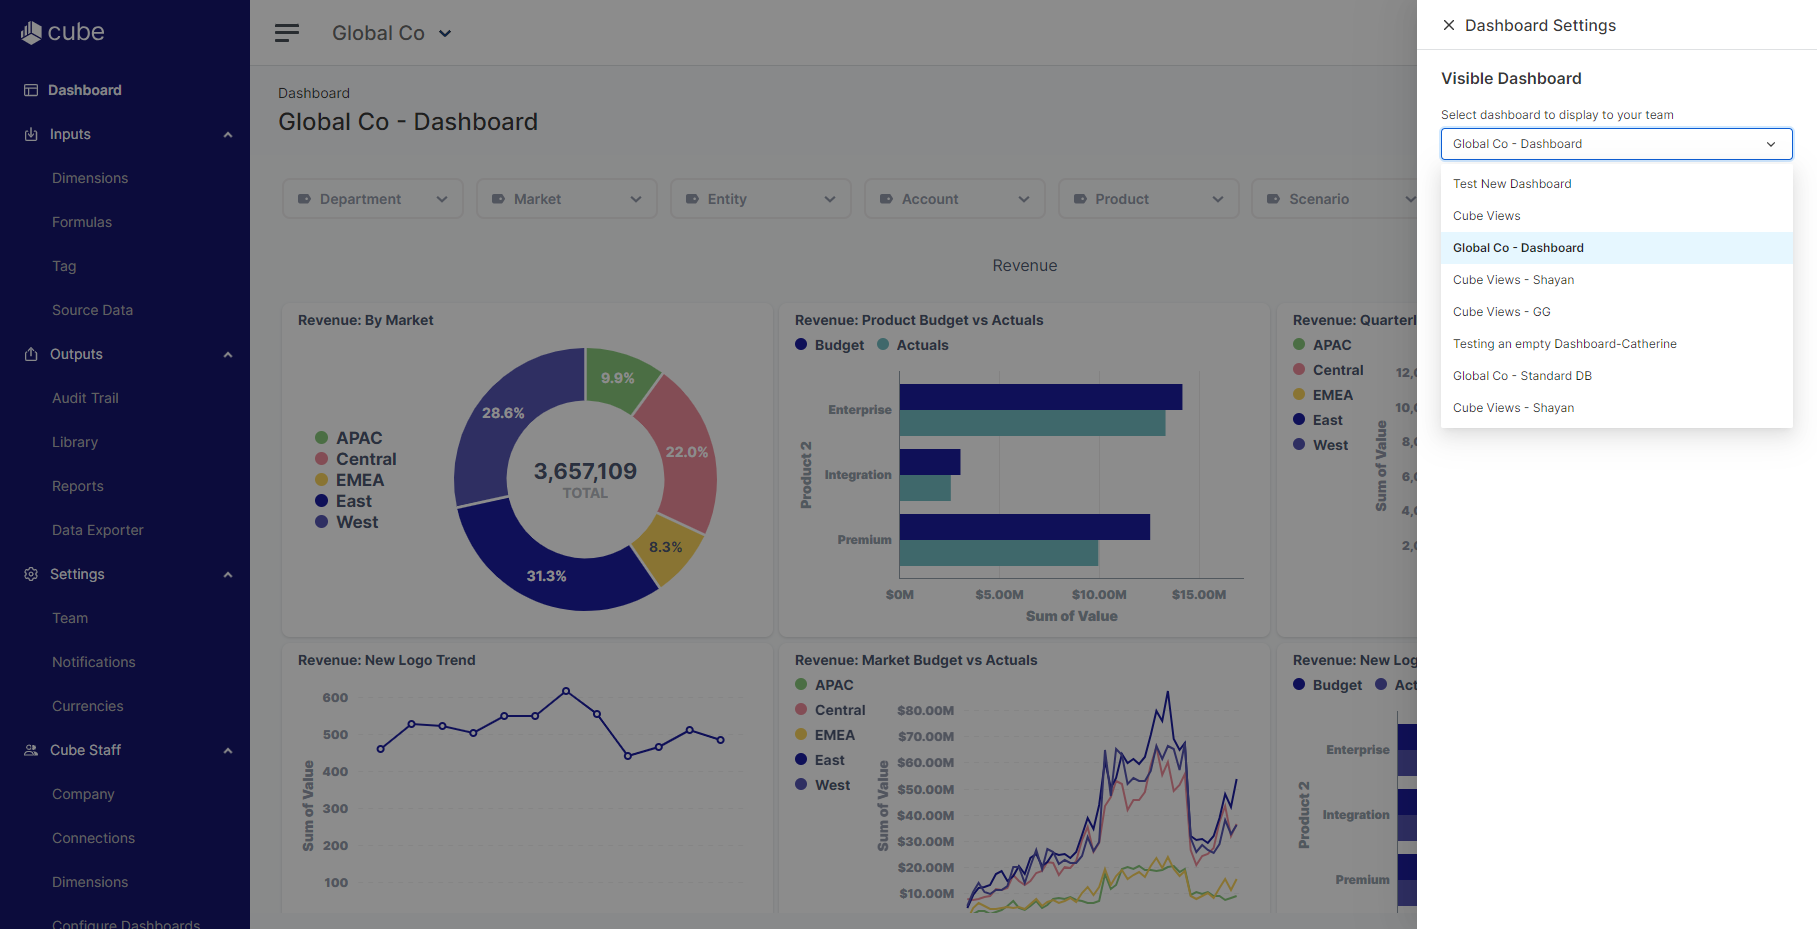This screenshot has height=929, width=1817.
Task: Open the Team settings page
Action: point(70,618)
